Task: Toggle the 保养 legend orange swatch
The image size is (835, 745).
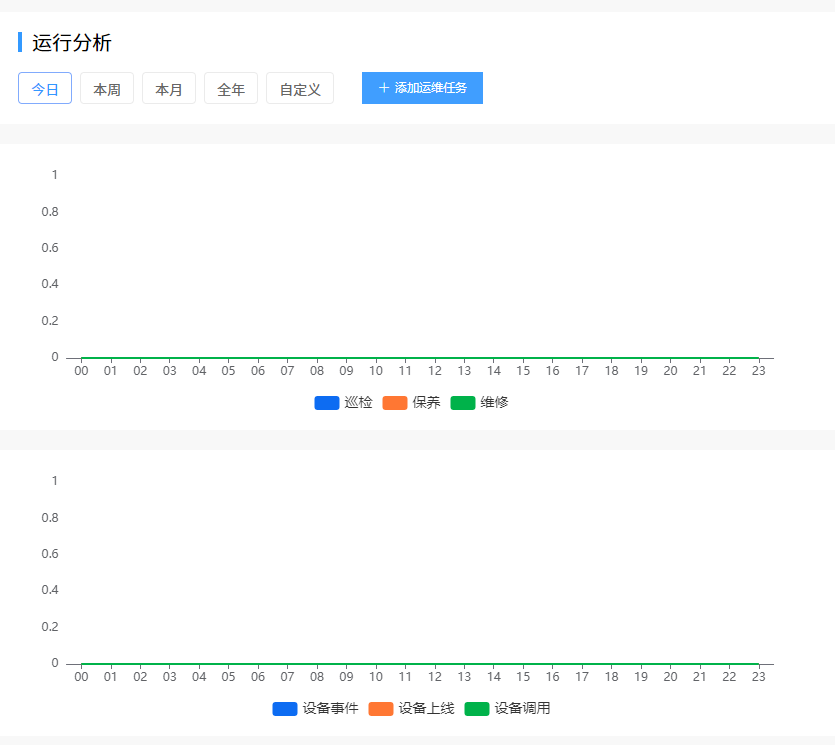Action: 395,403
